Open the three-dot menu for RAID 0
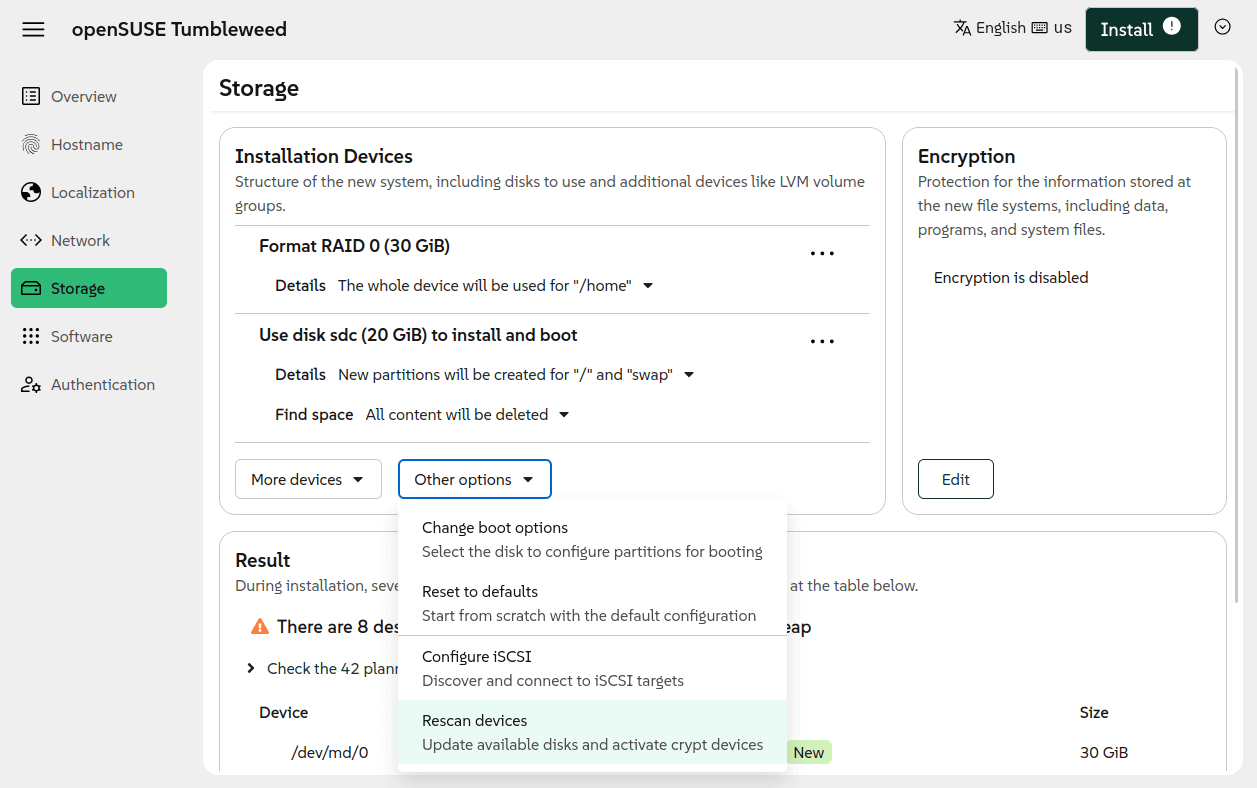This screenshot has height=788, width=1257. click(x=822, y=253)
